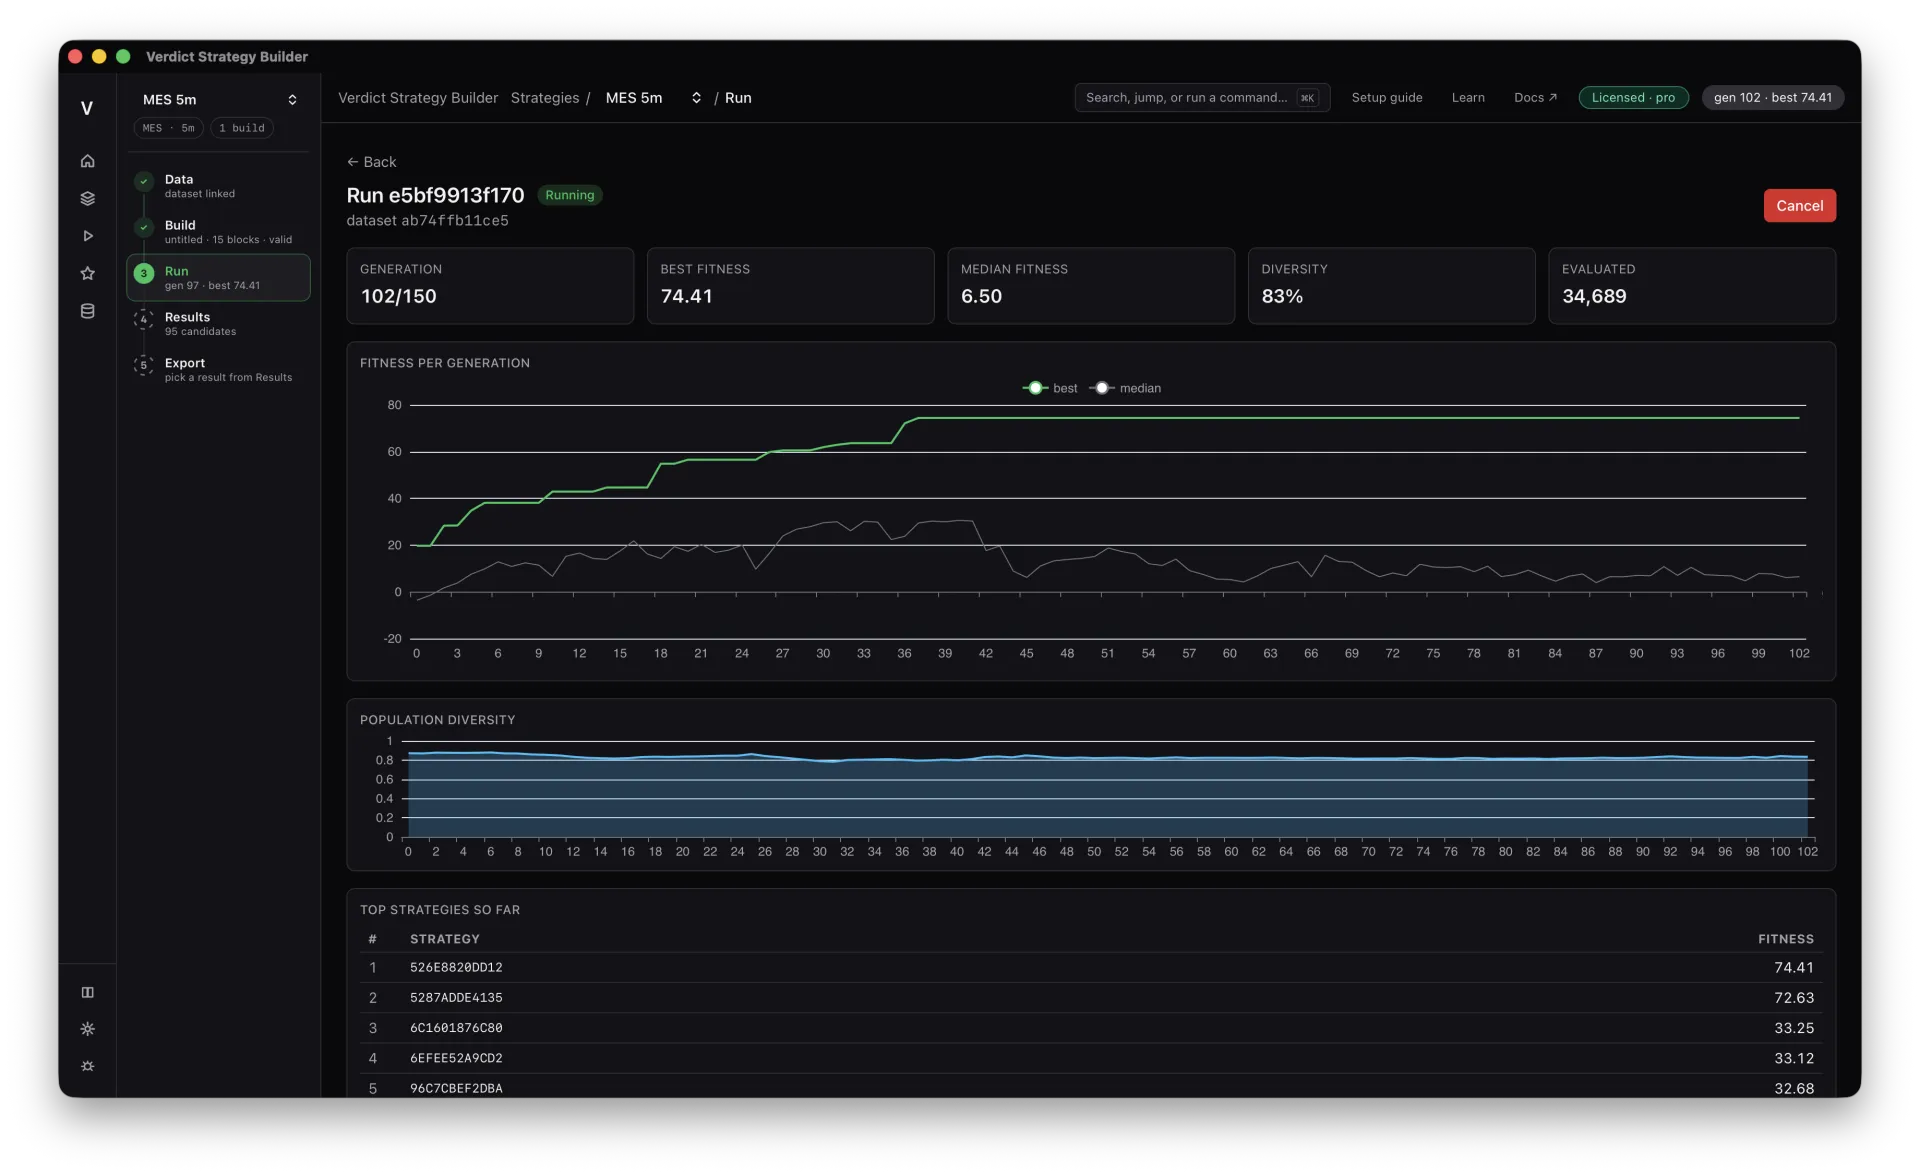Click the dashed step 5 Export badge
This screenshot has width=1920, height=1175.
click(144, 365)
